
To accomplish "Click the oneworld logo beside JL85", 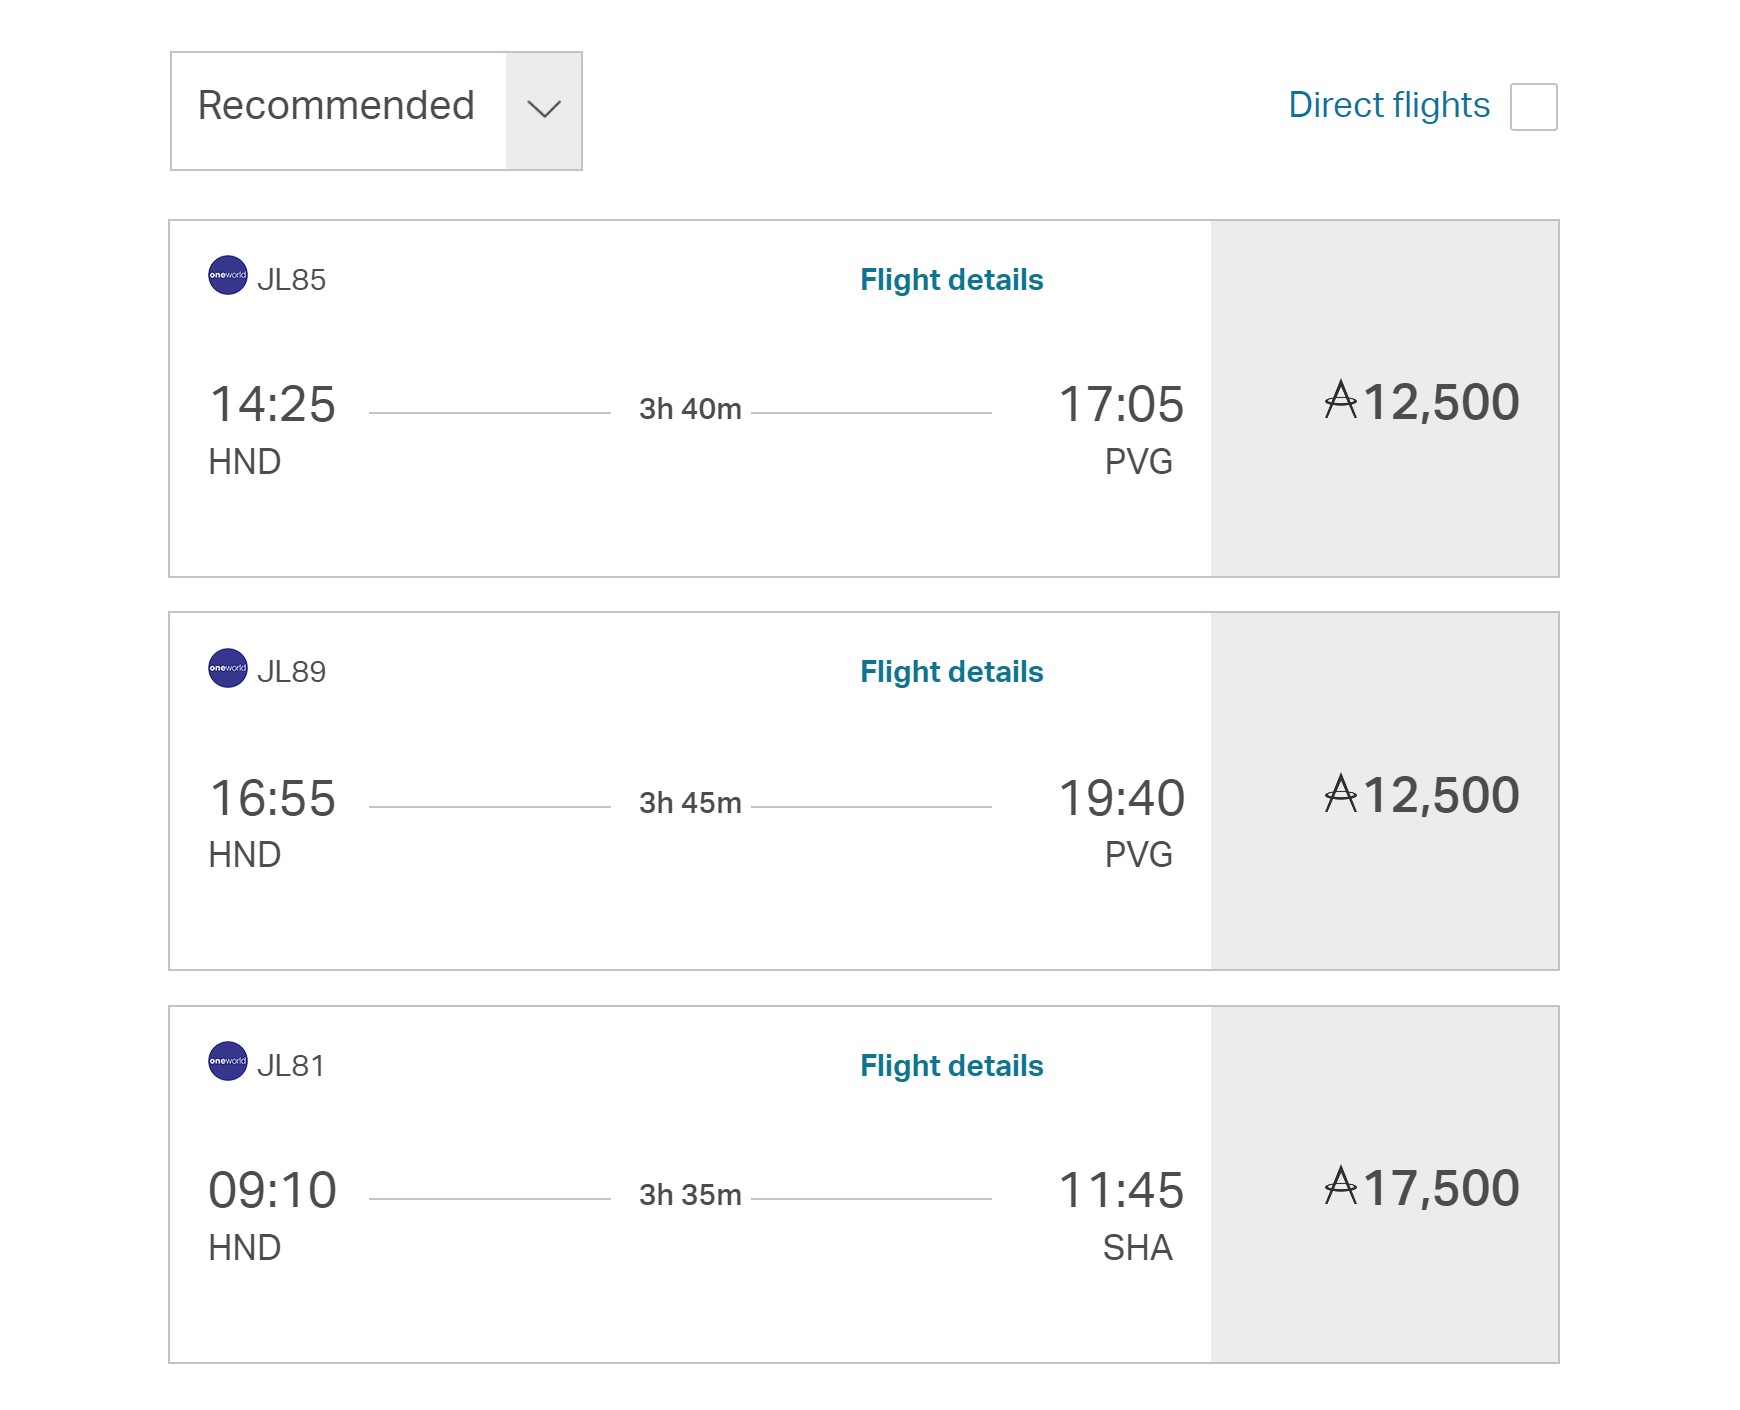I will pos(227,275).
